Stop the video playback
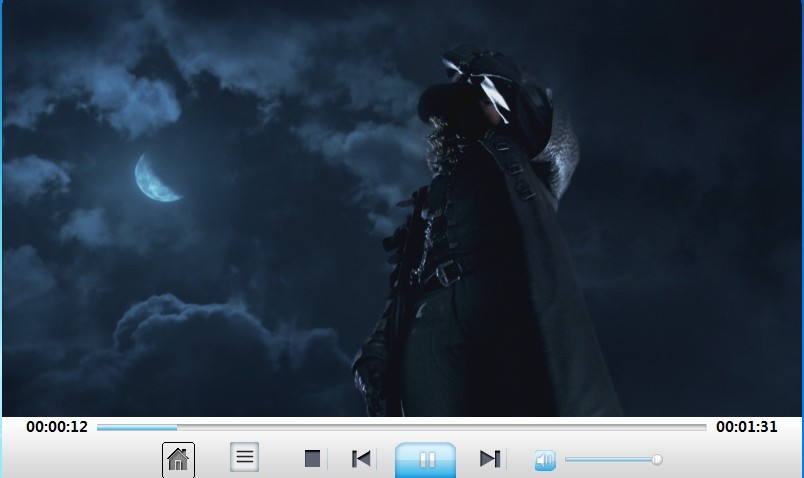The image size is (804, 478). pos(312,459)
